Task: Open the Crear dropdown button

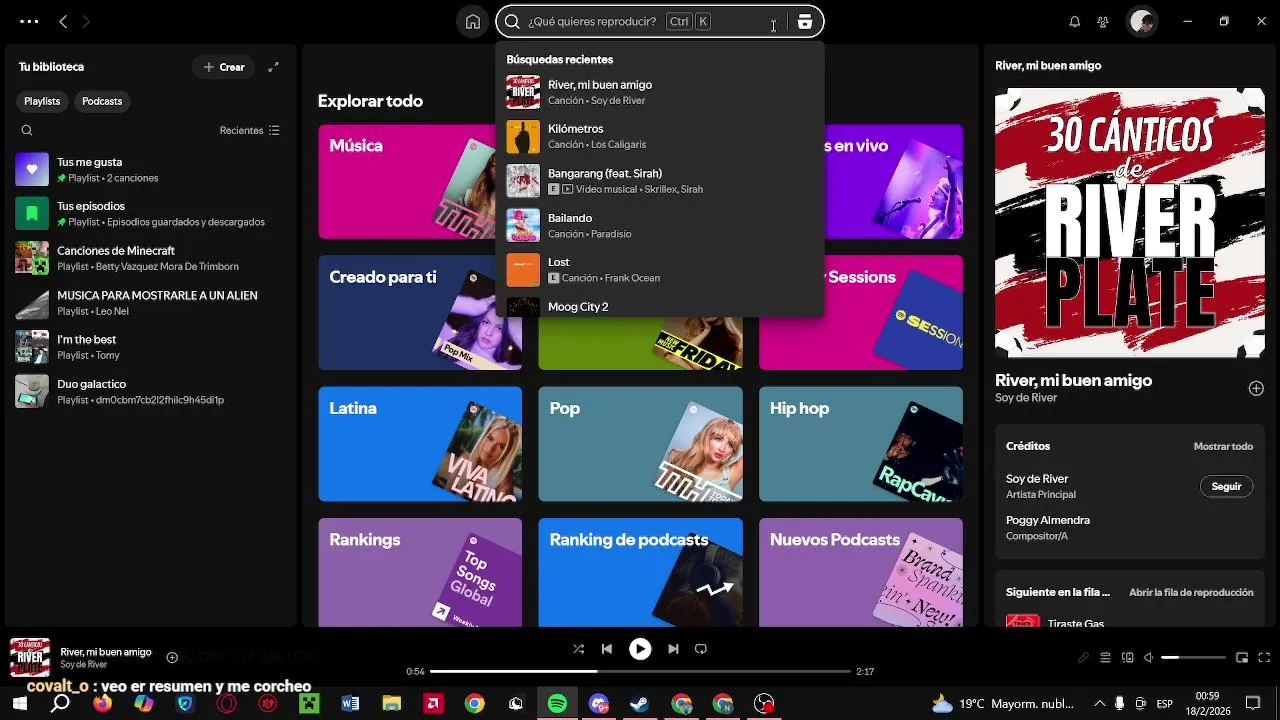Action: coord(224,67)
